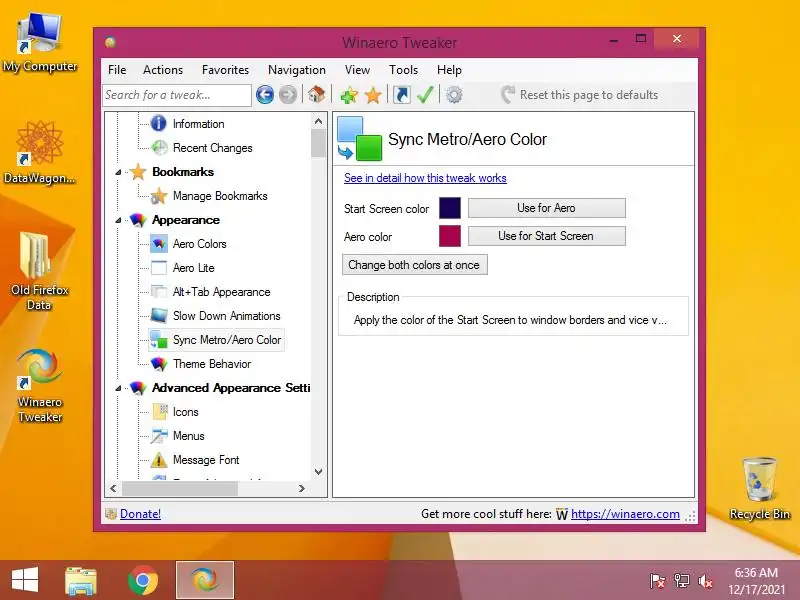This screenshot has height=600, width=800.
Task: Click tree scrollbar up arrow
Action: tap(318, 121)
